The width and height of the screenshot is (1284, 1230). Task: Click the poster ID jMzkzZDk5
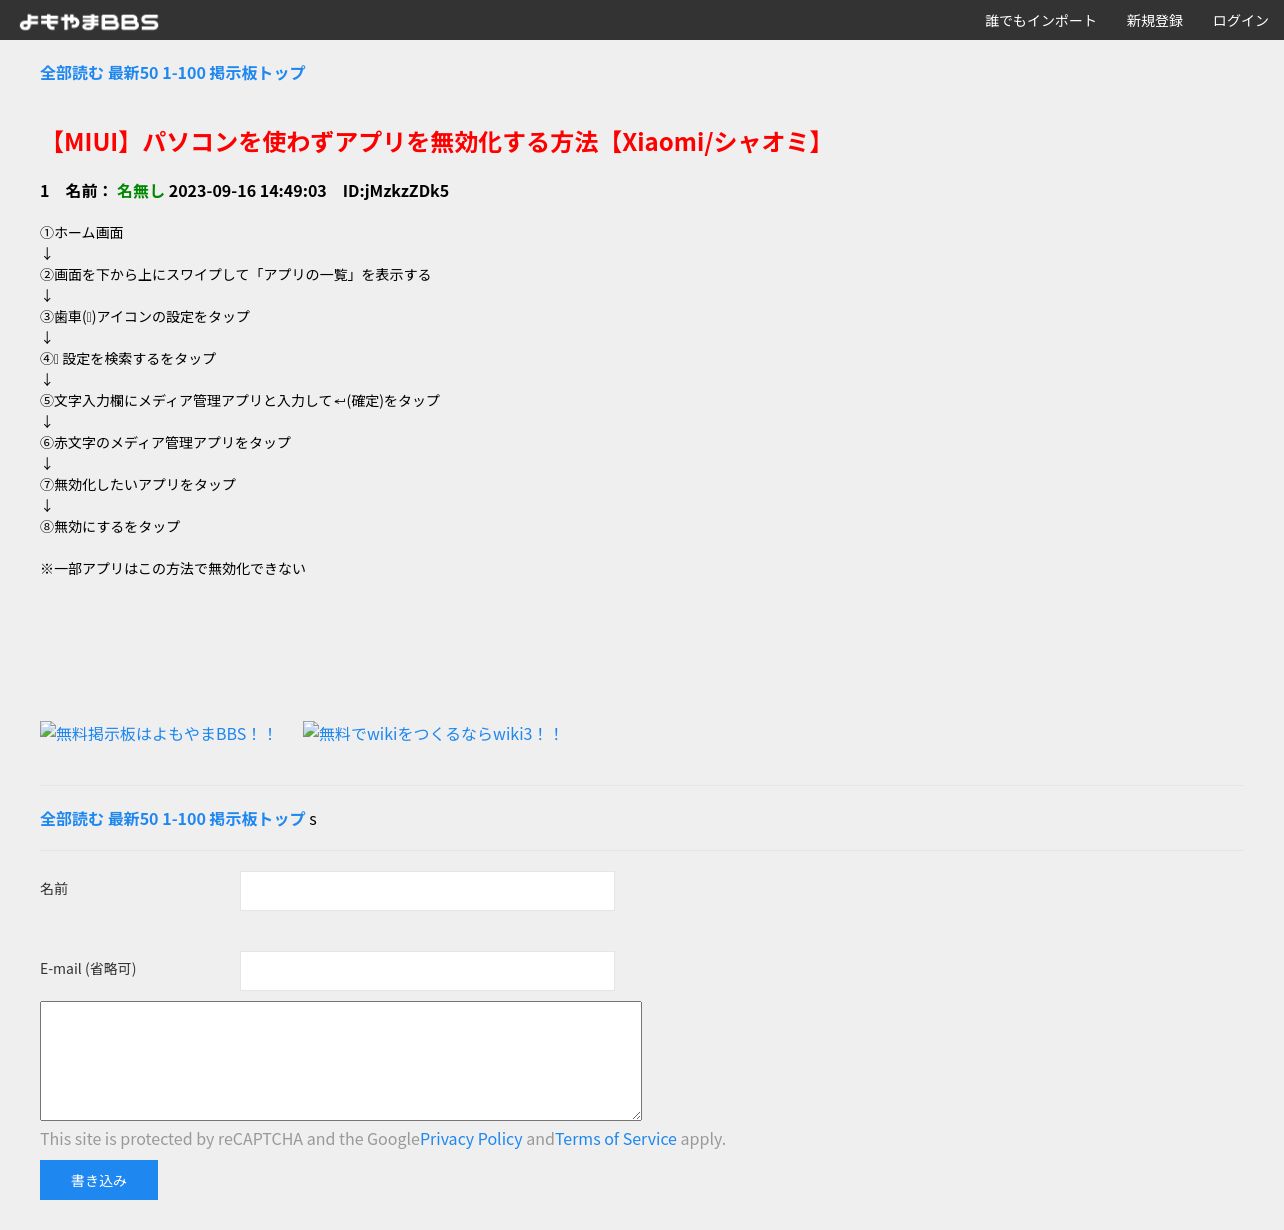tap(406, 191)
